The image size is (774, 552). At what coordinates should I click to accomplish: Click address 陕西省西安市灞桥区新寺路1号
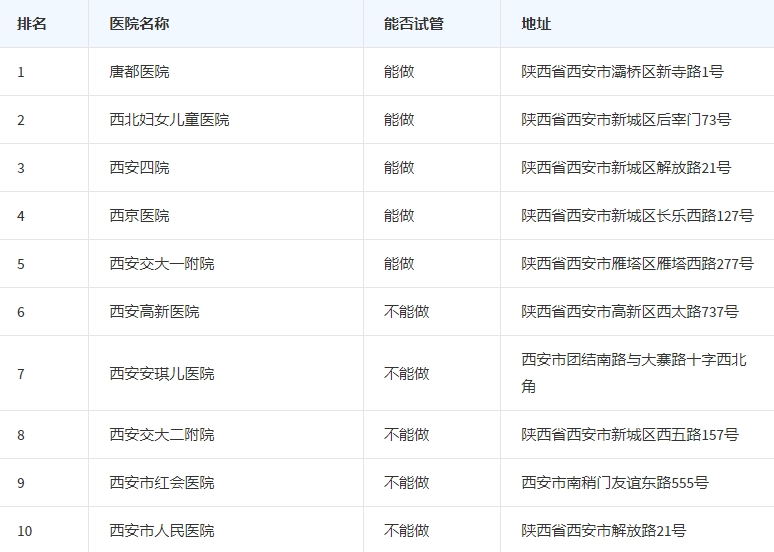tap(622, 72)
